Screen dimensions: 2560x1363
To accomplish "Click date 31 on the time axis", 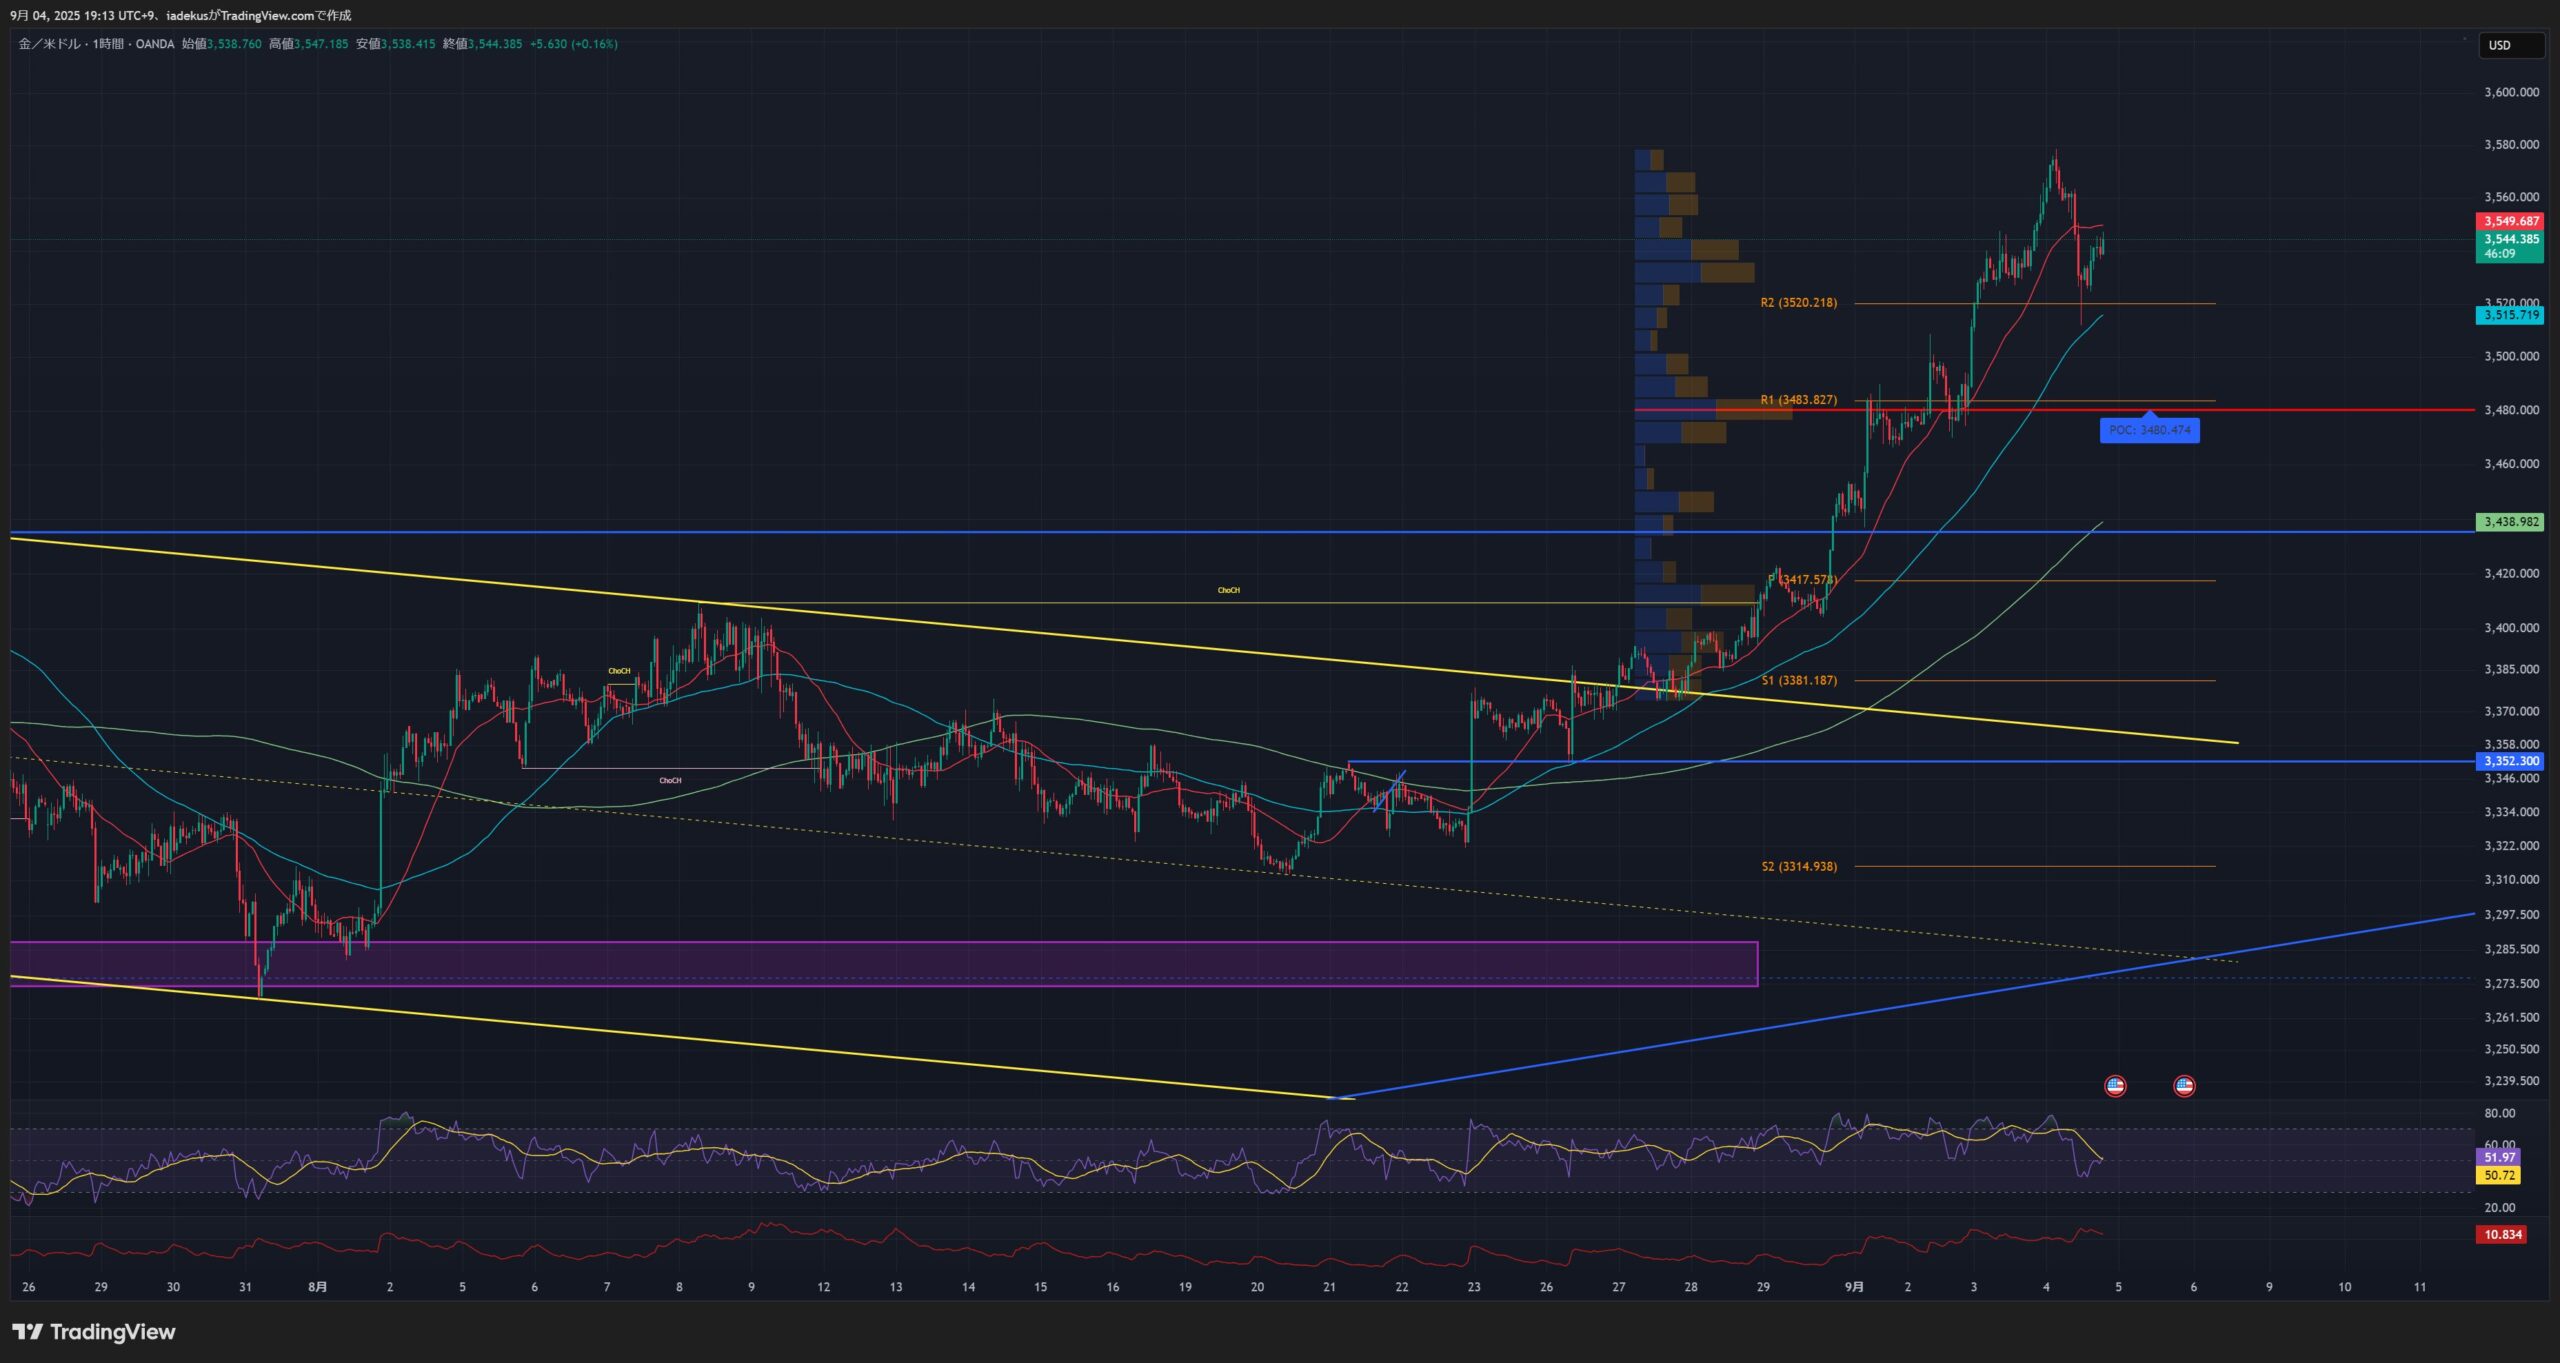I will pyautogui.click(x=245, y=1287).
